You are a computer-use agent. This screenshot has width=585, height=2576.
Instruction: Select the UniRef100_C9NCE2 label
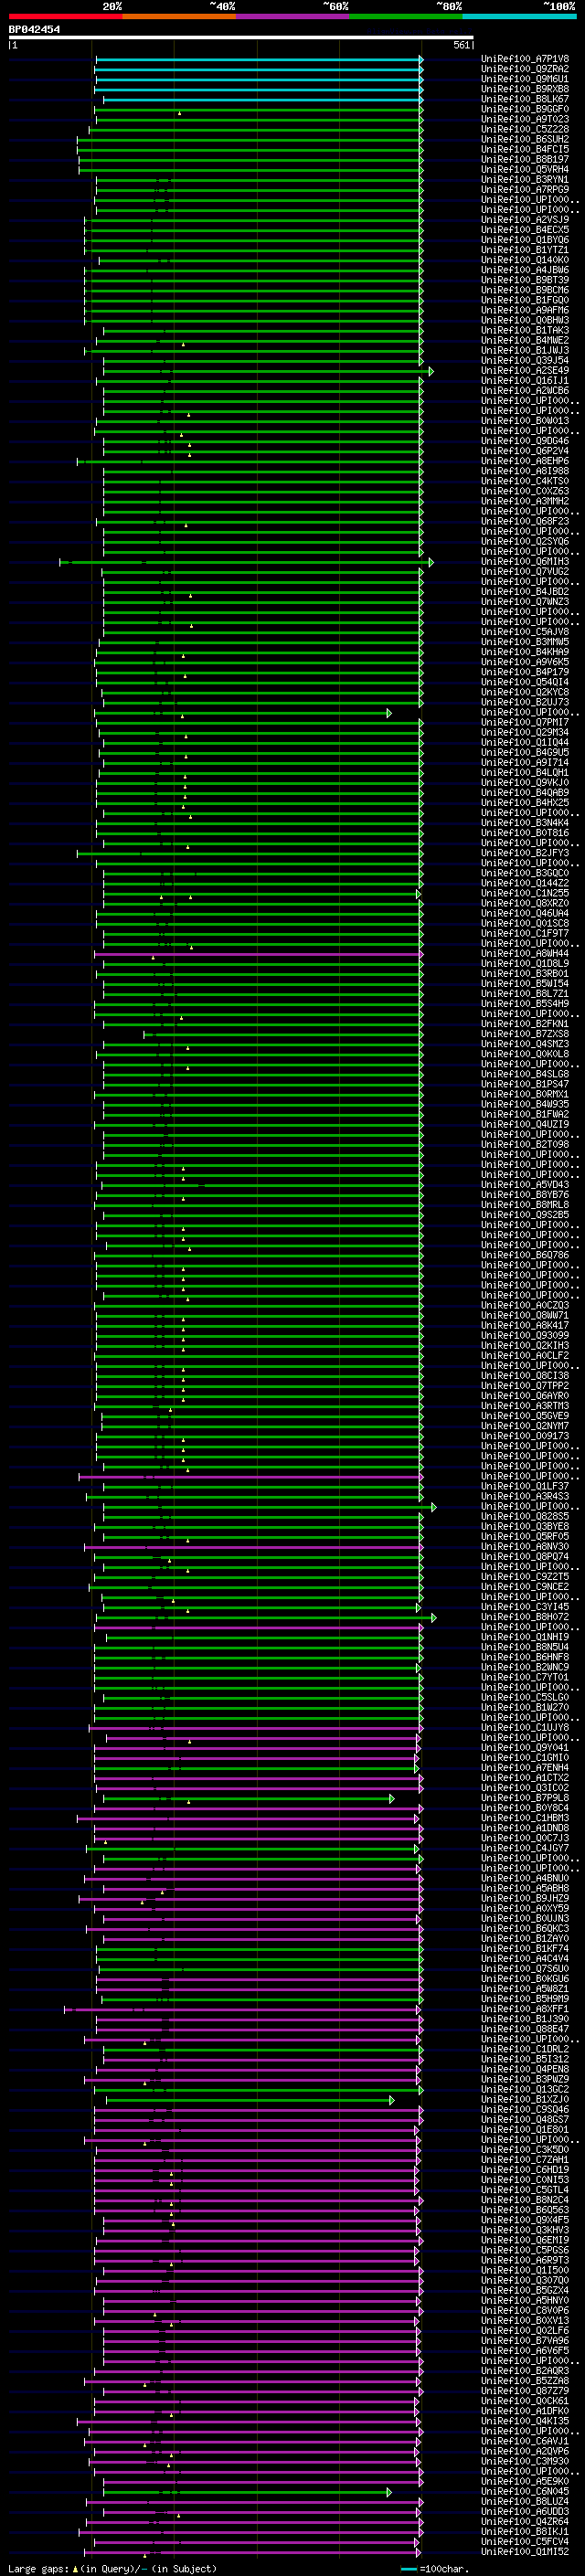coord(525,1587)
